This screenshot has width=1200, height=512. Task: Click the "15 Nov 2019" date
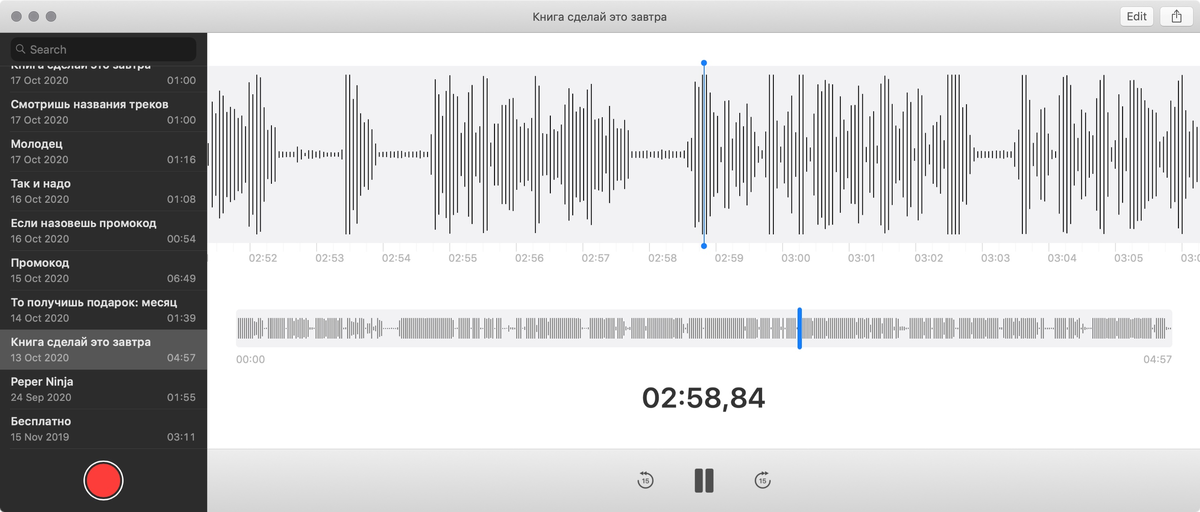coord(40,437)
